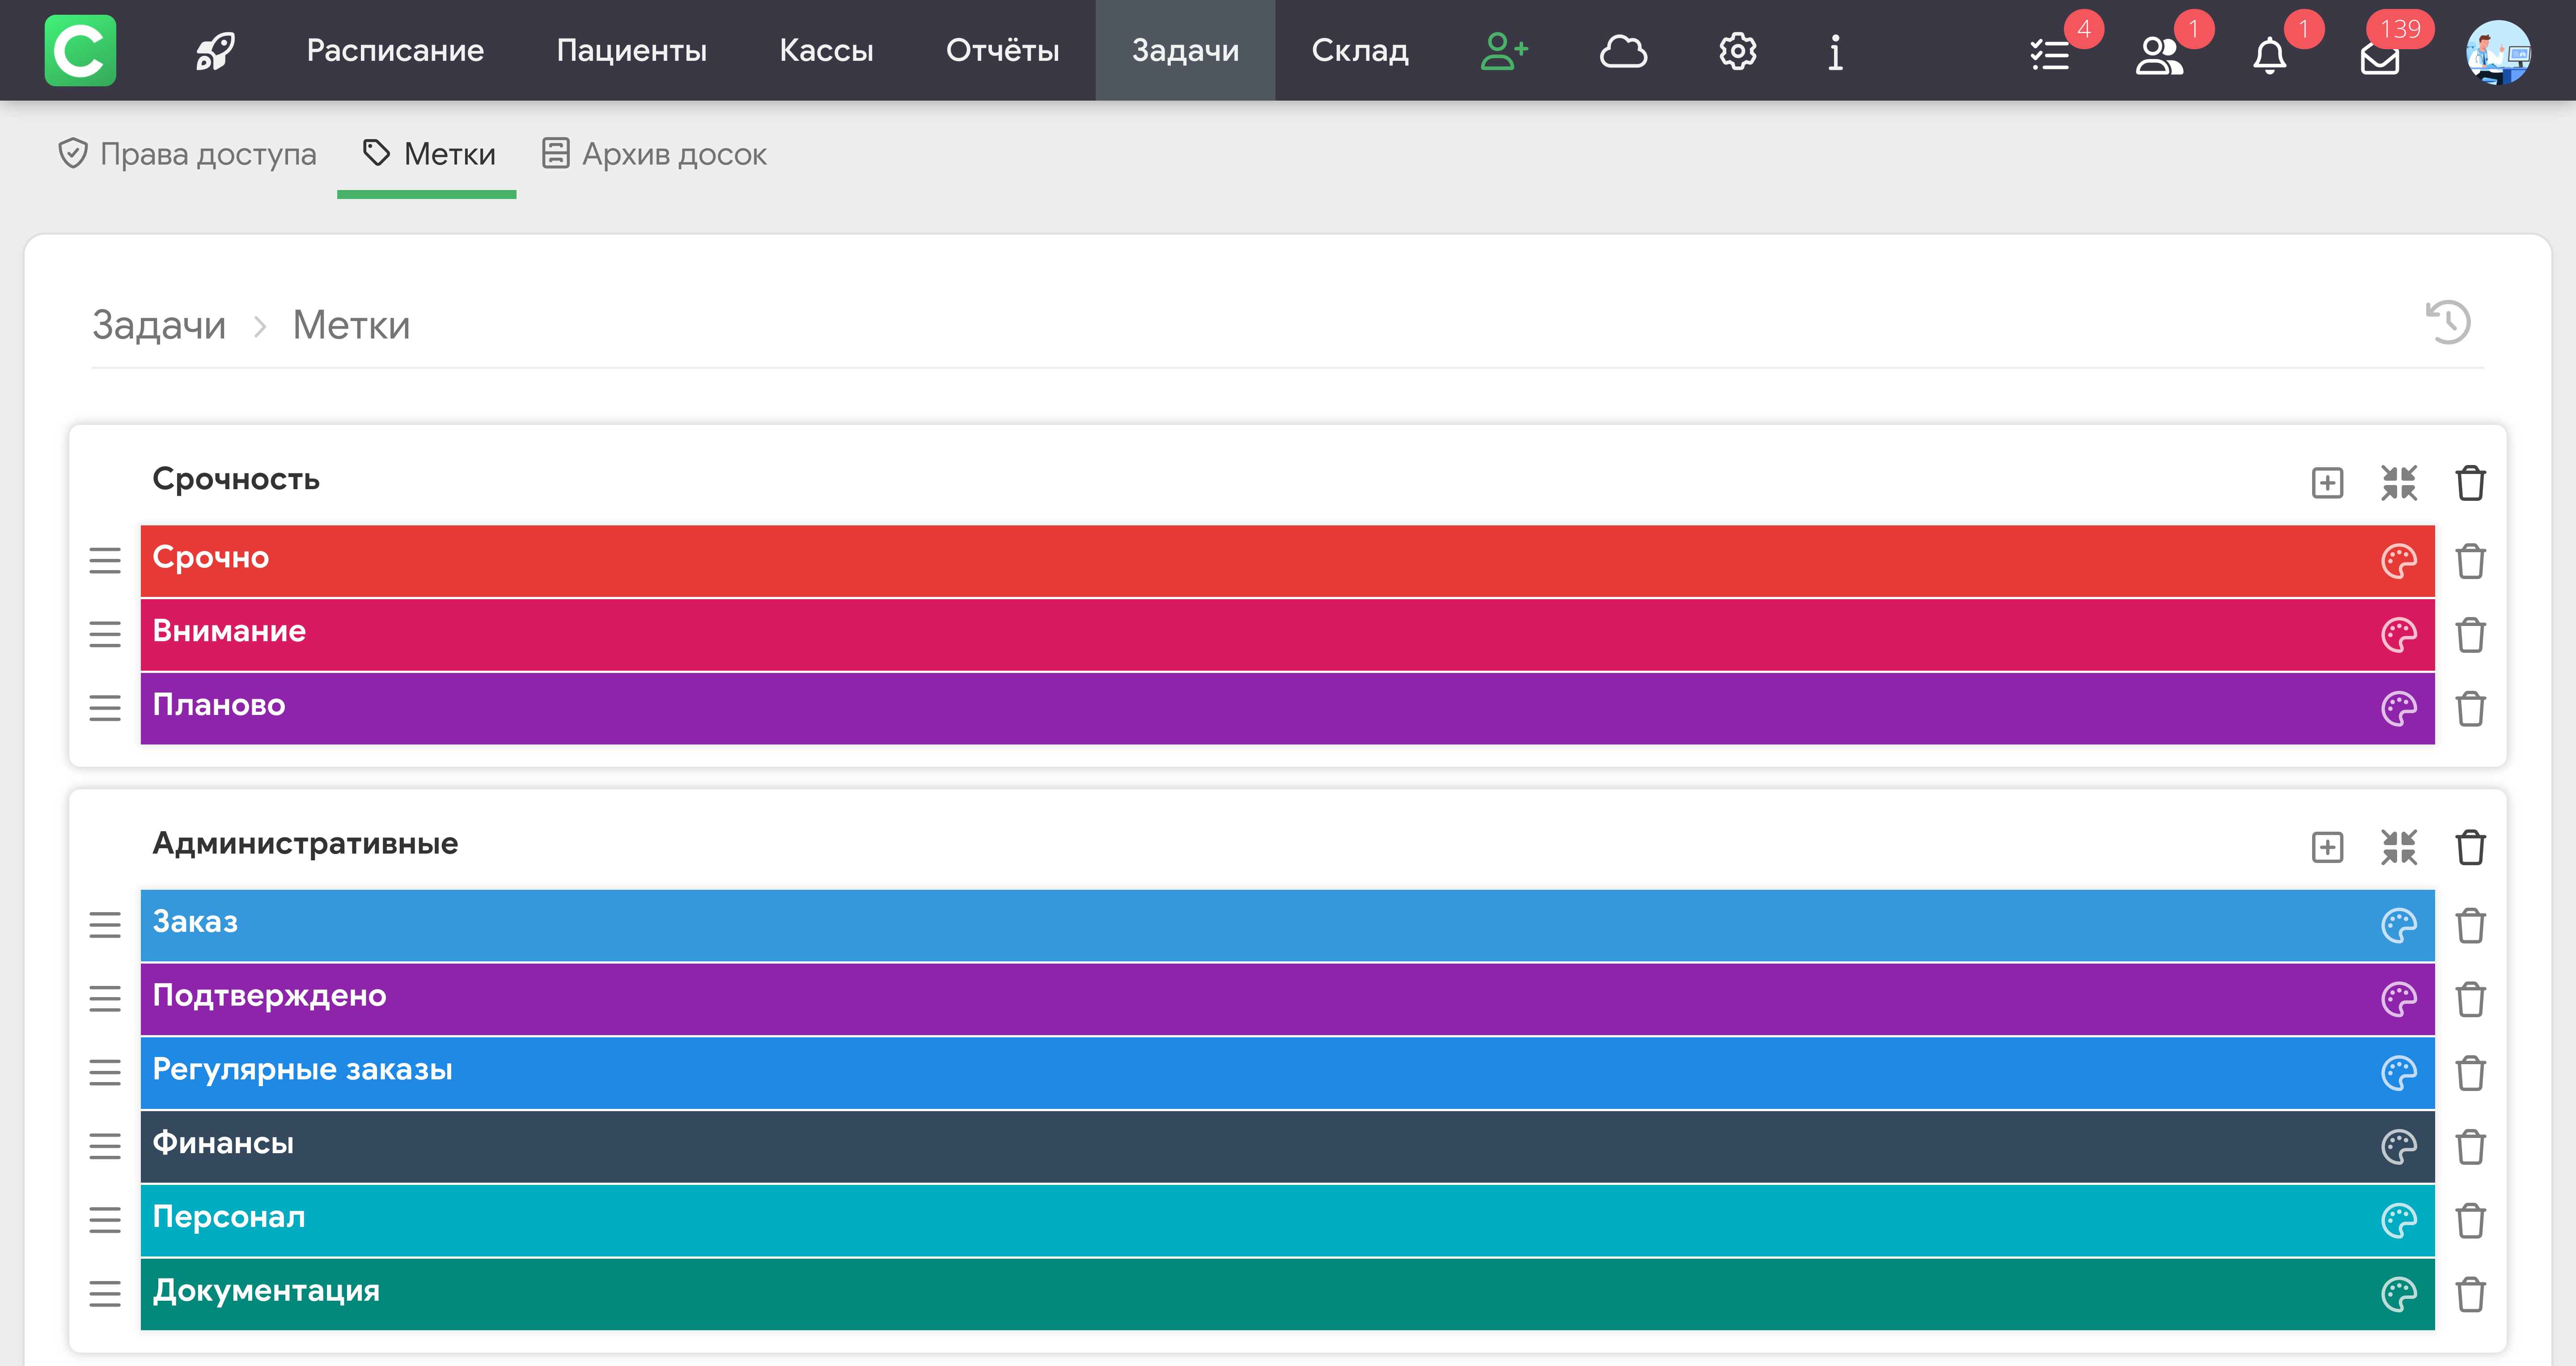The width and height of the screenshot is (2576, 1366).
Task: Collapse the Срочность group
Action: 2398,483
